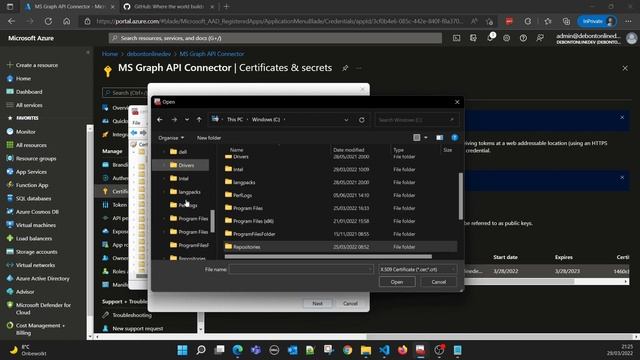
Task: Open Visual Studio Code from taskbar
Action: [384, 350]
